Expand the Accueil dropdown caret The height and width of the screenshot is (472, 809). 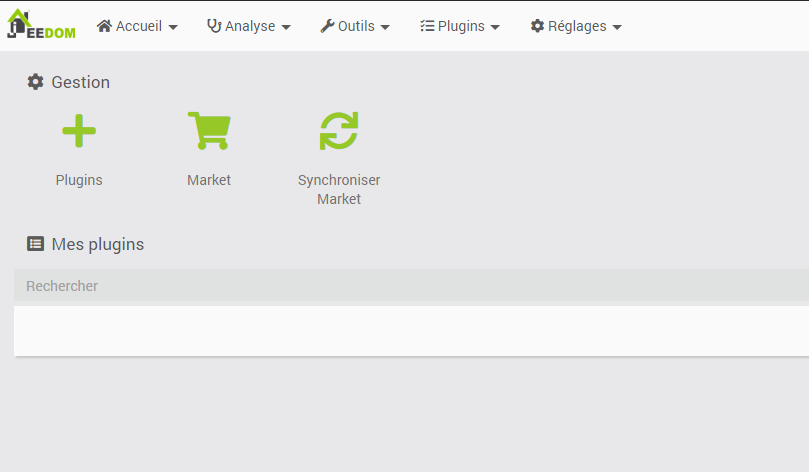[173, 27]
